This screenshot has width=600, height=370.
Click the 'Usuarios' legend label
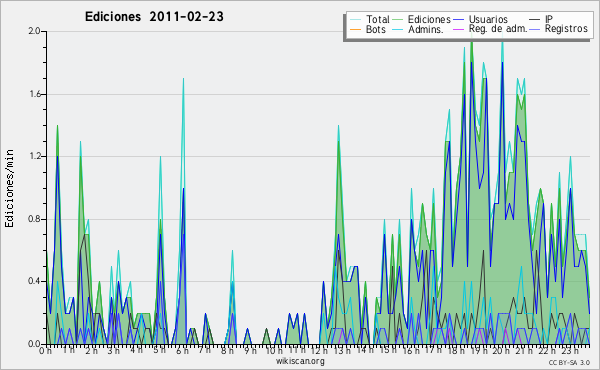click(x=488, y=19)
